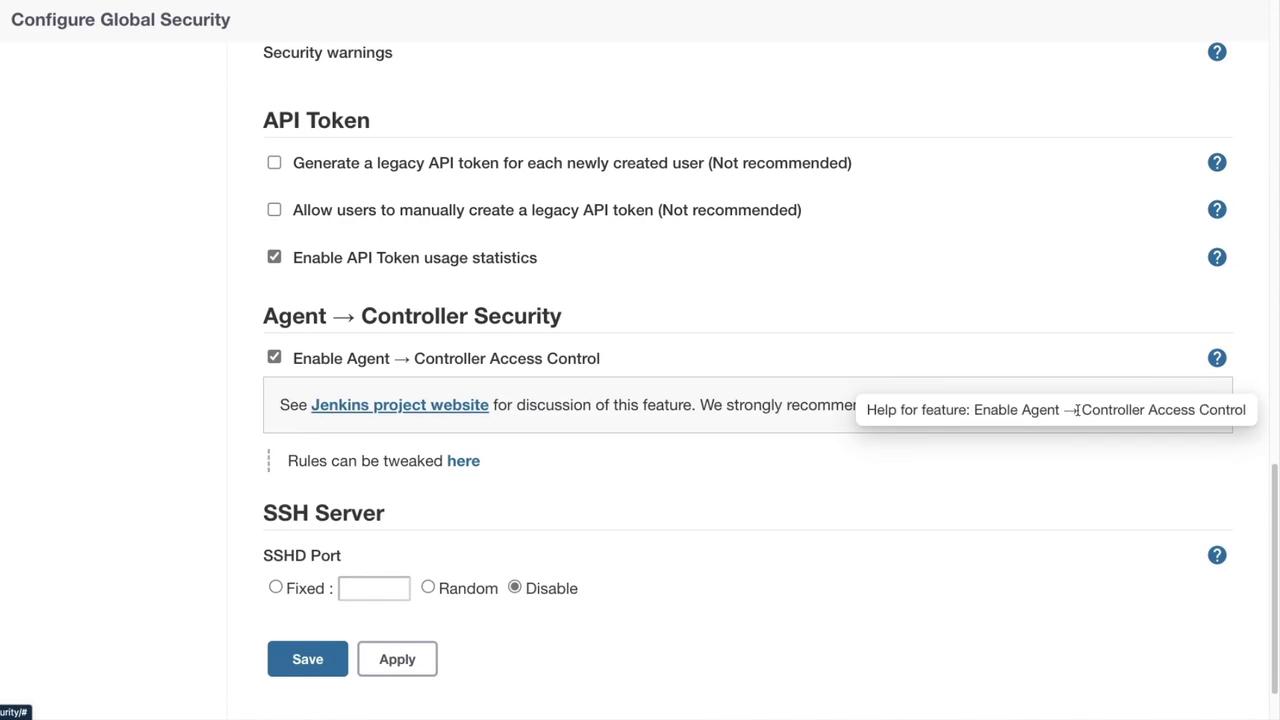Open help for Agent Controller Access Control
The height and width of the screenshot is (720, 1280).
[1217, 358]
